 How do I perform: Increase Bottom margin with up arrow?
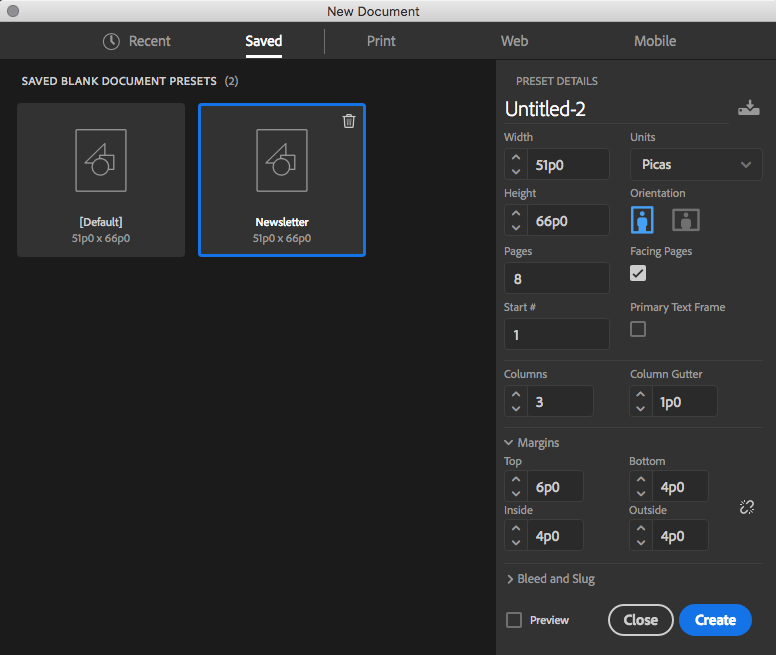point(640,479)
